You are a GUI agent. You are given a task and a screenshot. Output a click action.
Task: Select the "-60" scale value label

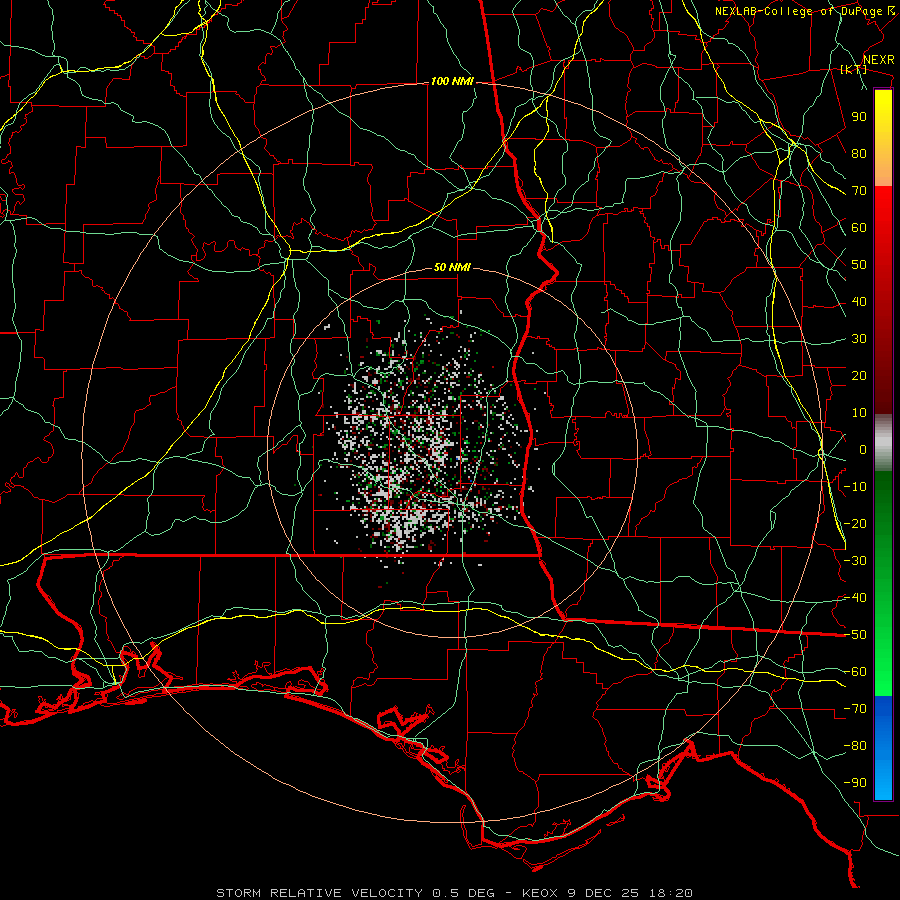click(855, 672)
